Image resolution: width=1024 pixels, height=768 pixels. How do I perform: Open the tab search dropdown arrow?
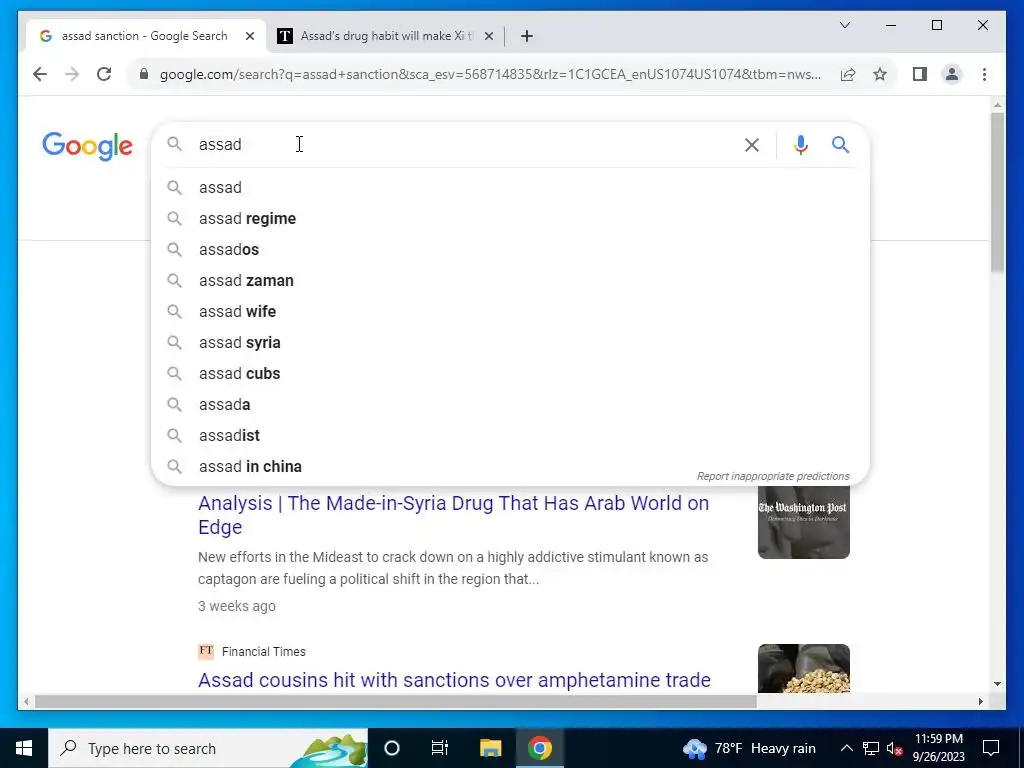tap(844, 25)
